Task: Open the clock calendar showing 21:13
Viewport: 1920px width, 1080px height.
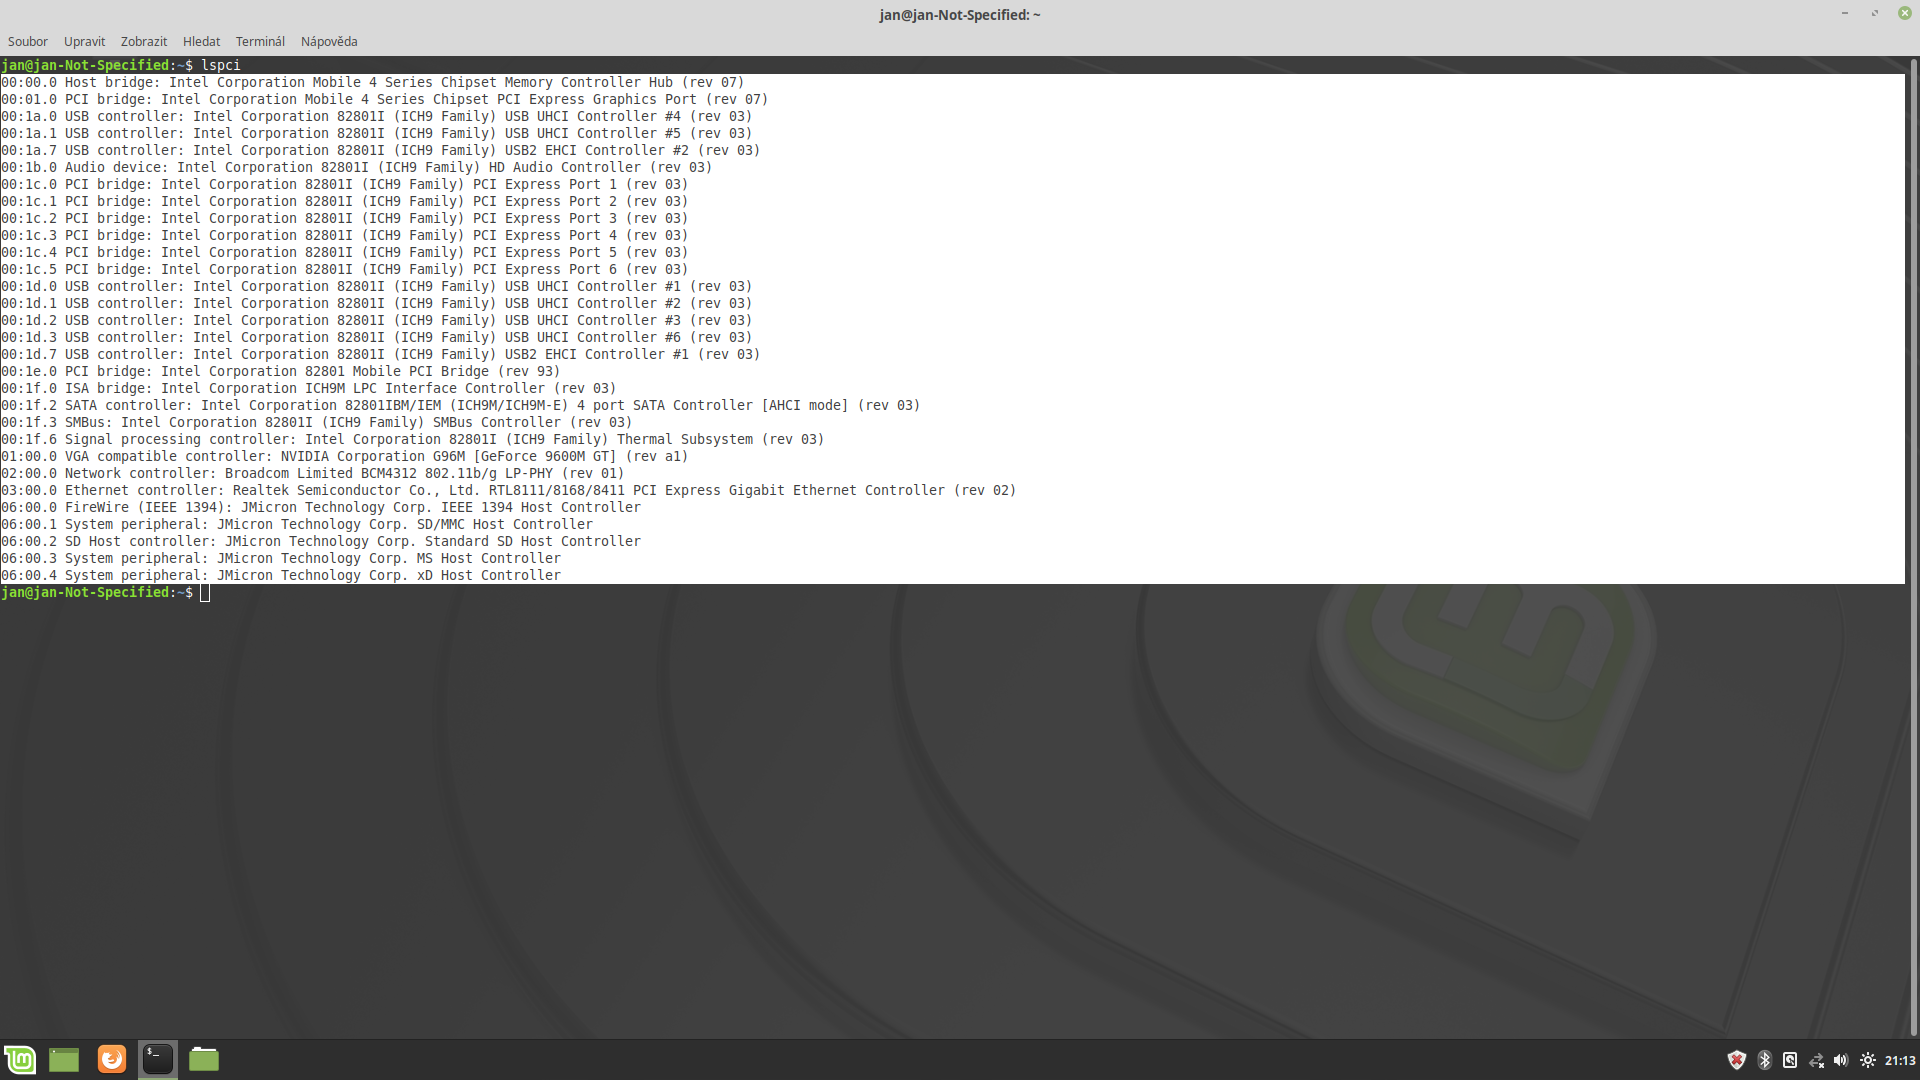Action: (x=1900, y=1060)
